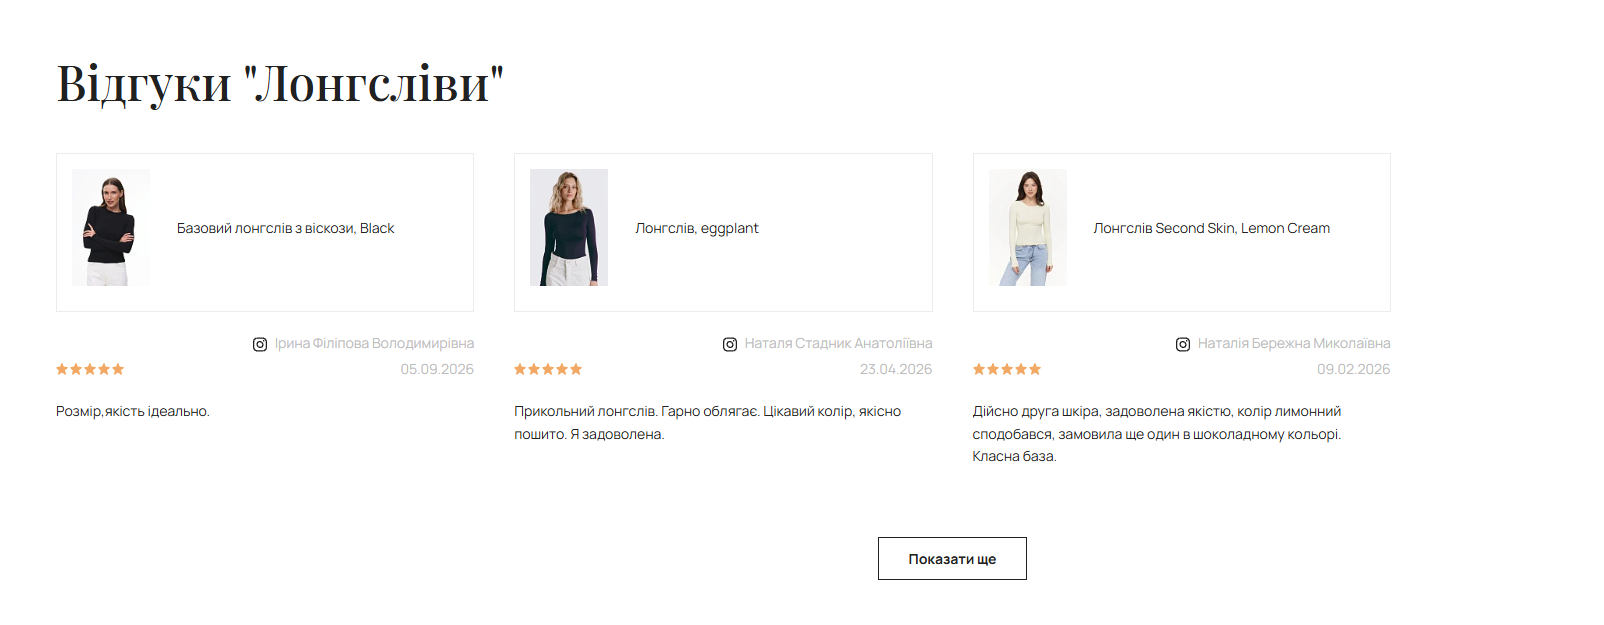Image resolution: width=1604 pixels, height=625 pixels.
Task: Click star rating under Lemon Cream review
Action: (x=1007, y=369)
